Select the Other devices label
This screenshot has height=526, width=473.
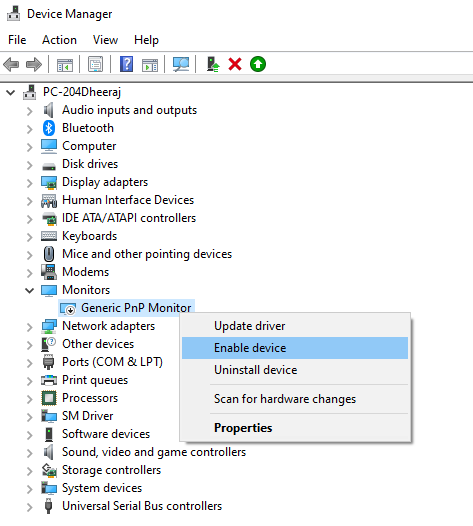pos(98,344)
